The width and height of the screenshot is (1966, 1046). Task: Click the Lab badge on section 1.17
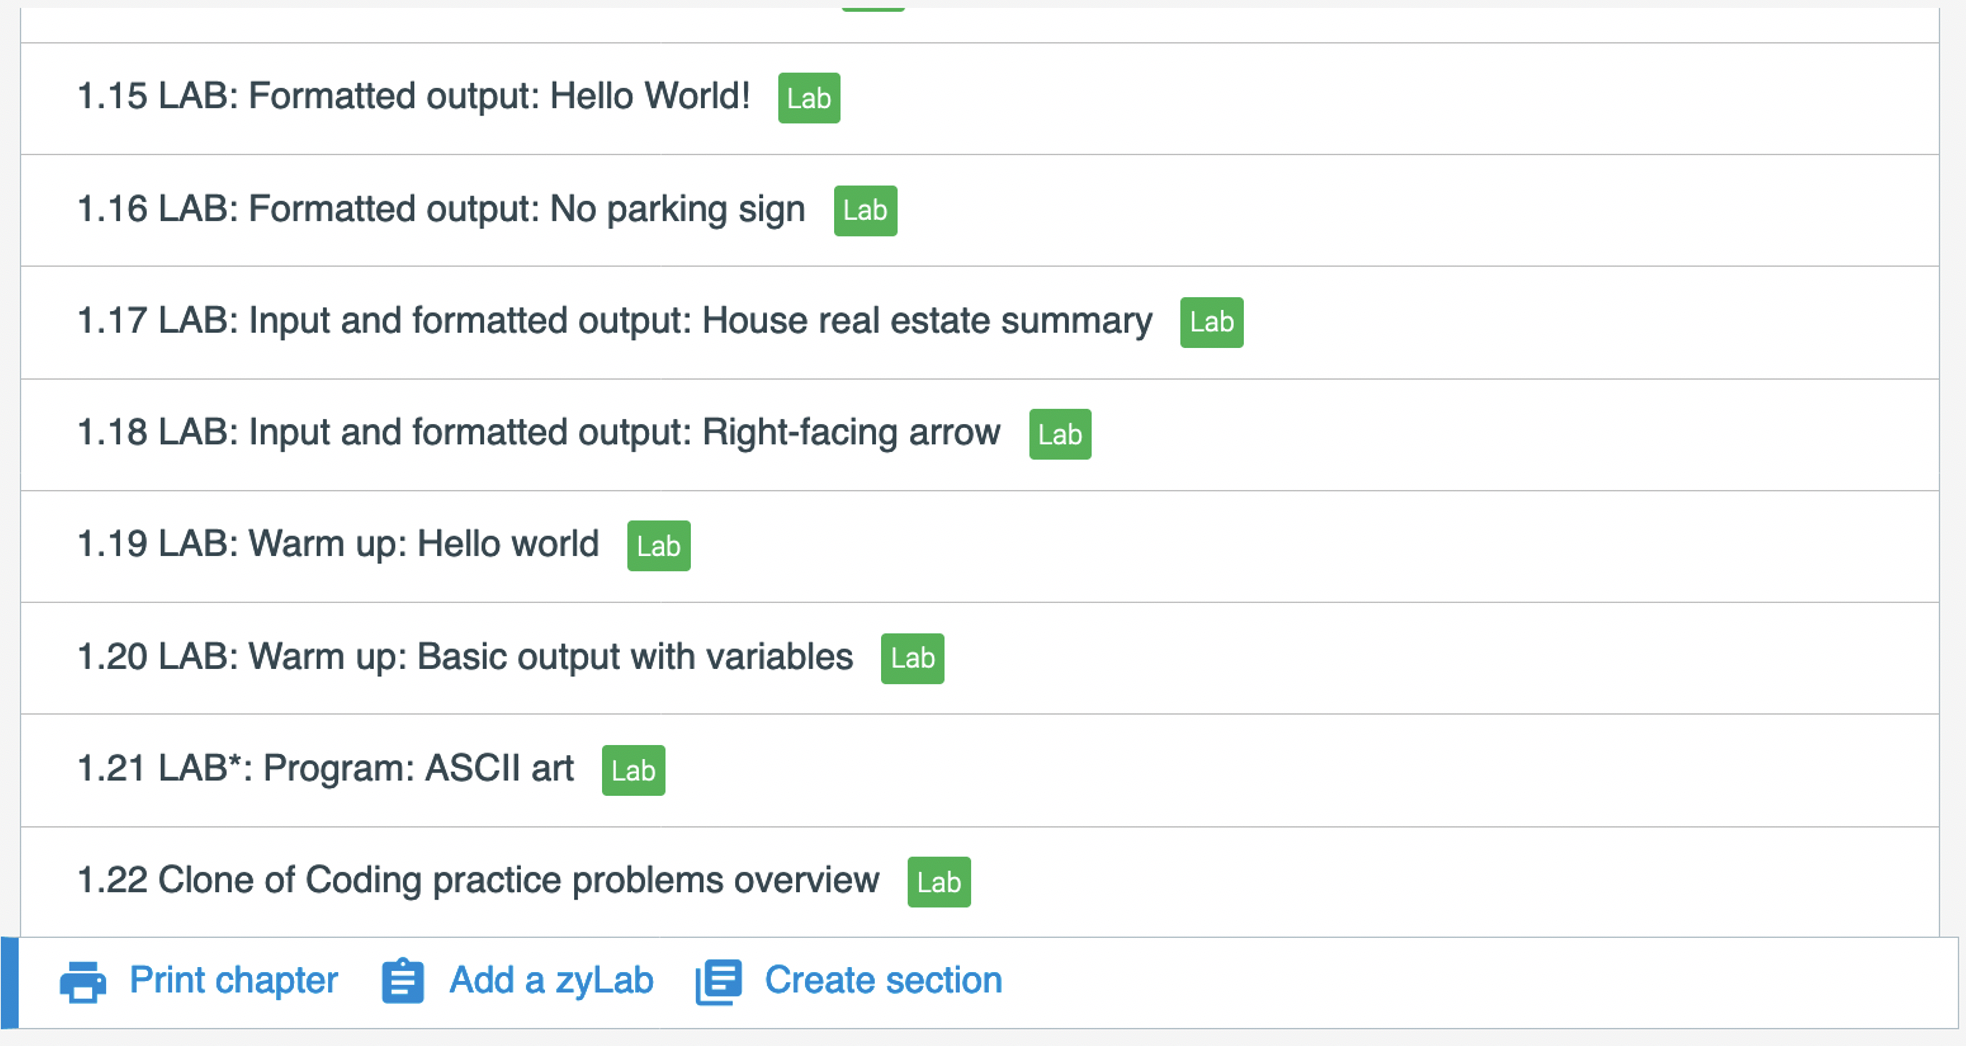pyautogui.click(x=1211, y=322)
